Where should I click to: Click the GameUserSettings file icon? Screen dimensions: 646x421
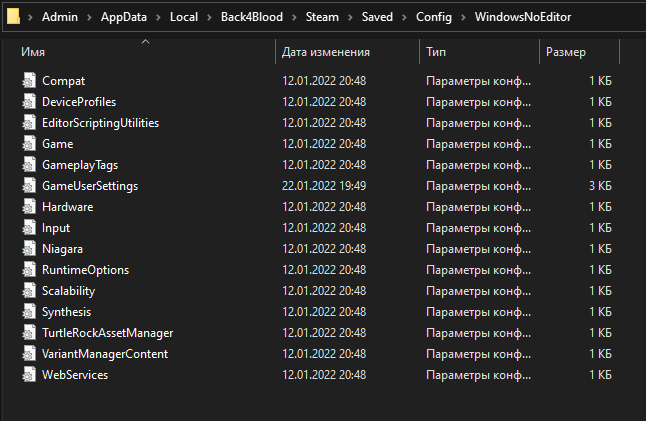(28, 185)
